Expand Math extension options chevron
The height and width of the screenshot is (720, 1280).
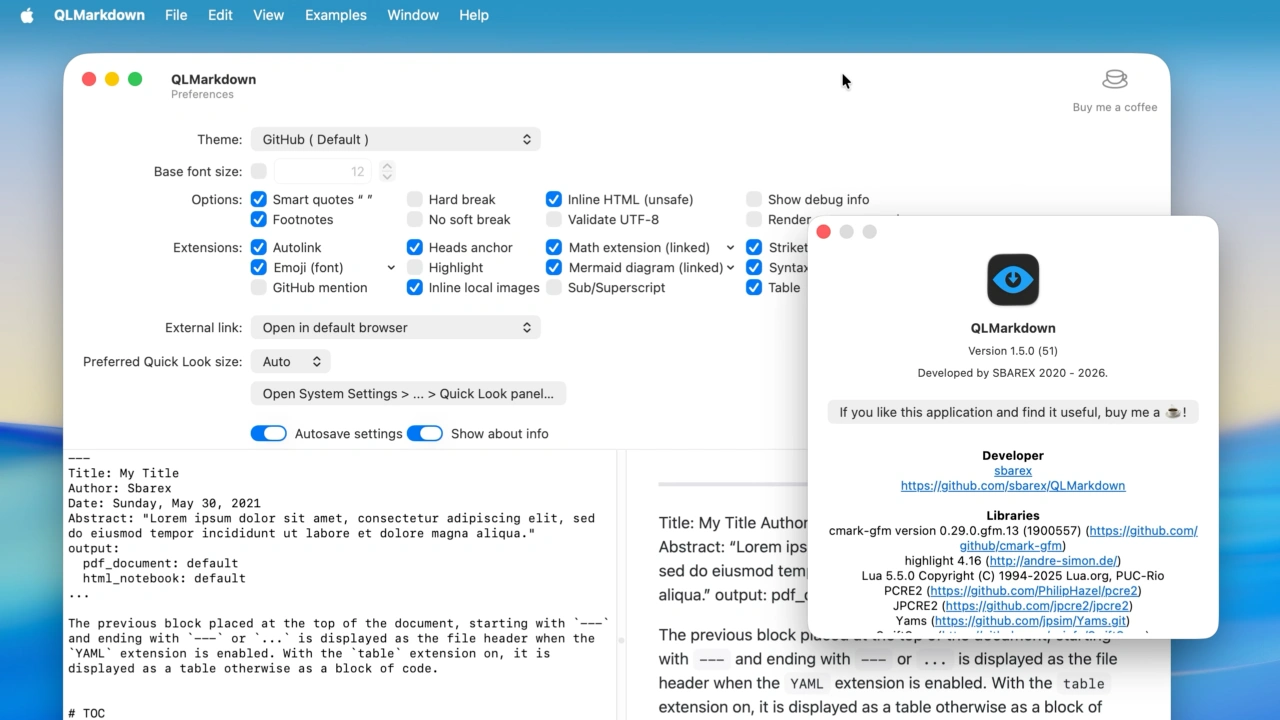[x=730, y=248]
